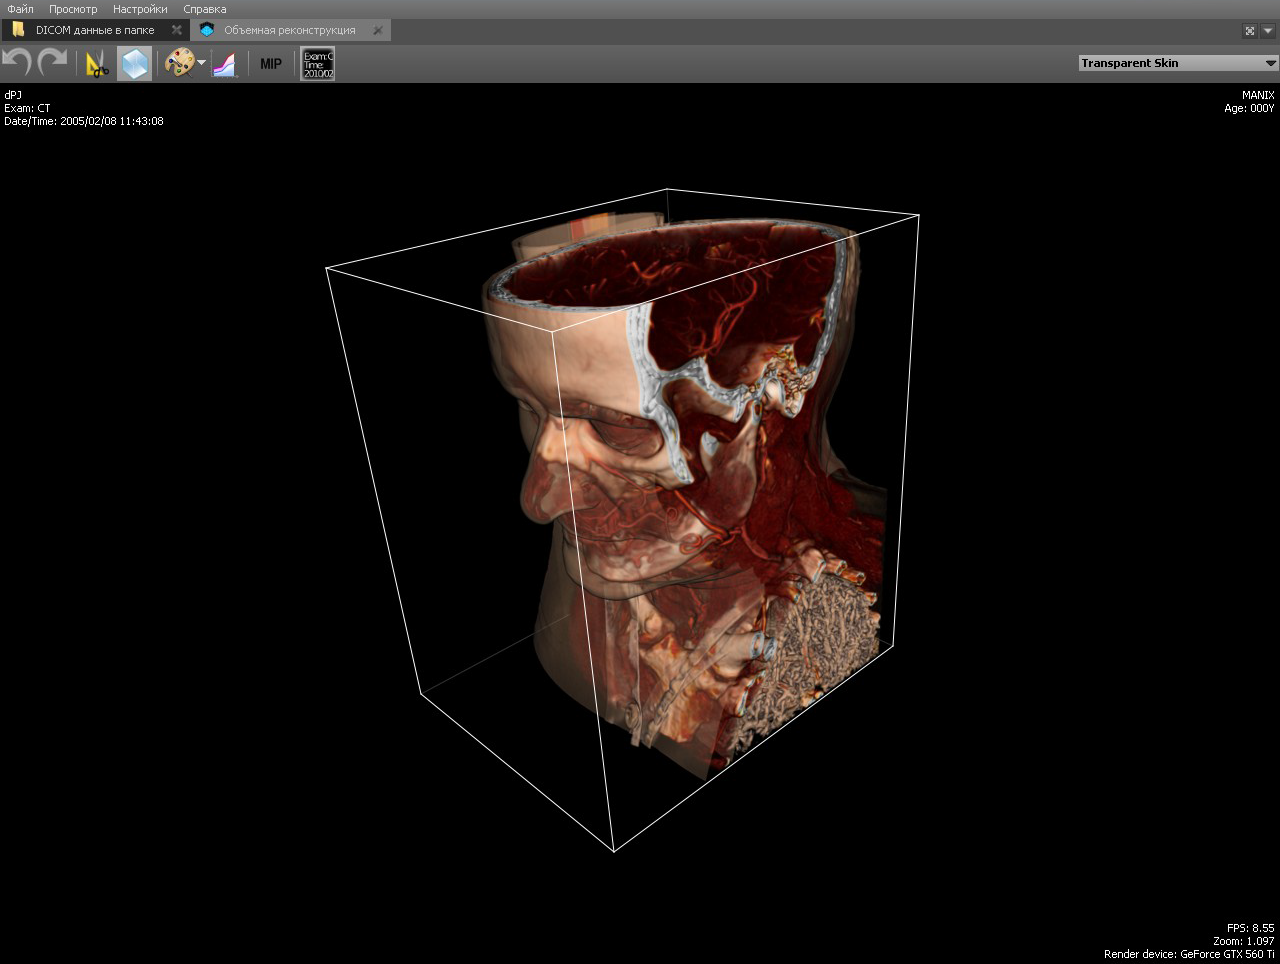This screenshot has height=964, width=1280.
Task: Click the undo arrow in the toolbar
Action: click(x=17, y=63)
